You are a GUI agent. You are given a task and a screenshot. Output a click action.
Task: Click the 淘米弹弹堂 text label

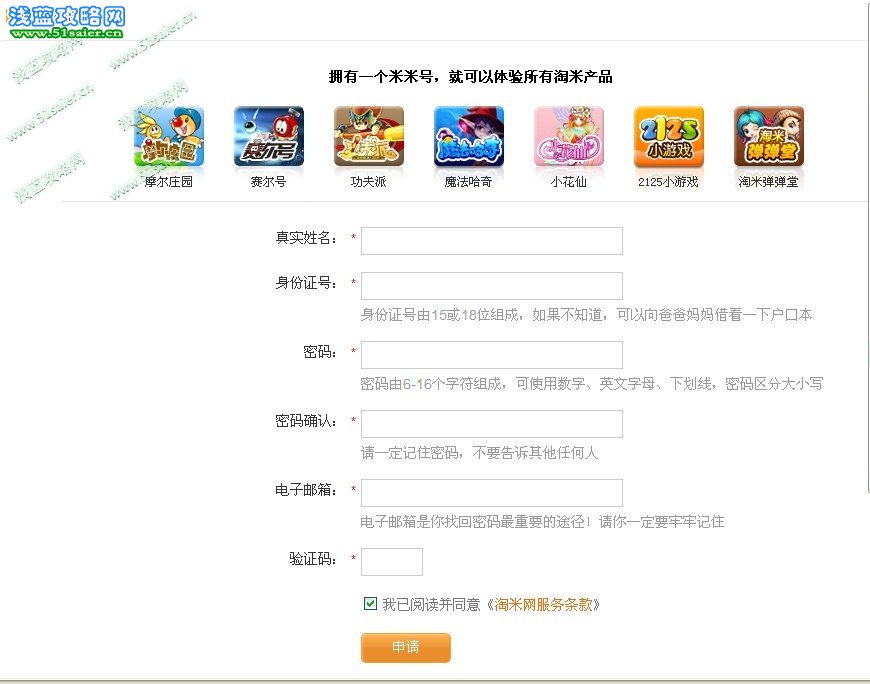coord(768,182)
